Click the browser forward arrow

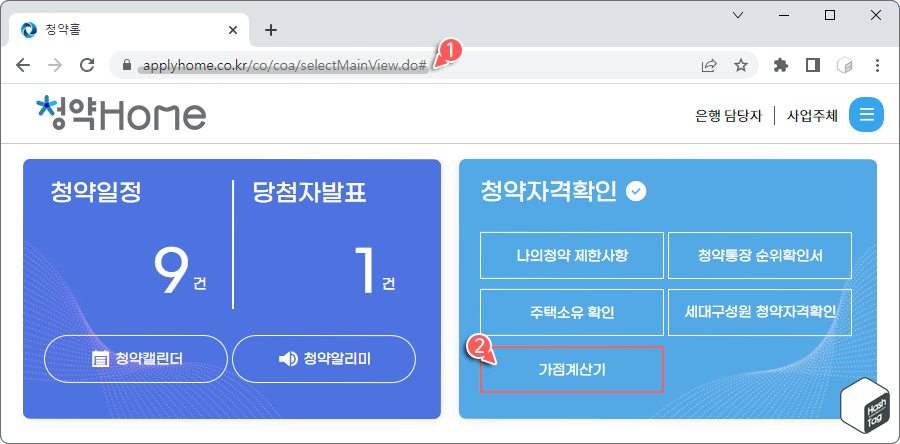55,65
